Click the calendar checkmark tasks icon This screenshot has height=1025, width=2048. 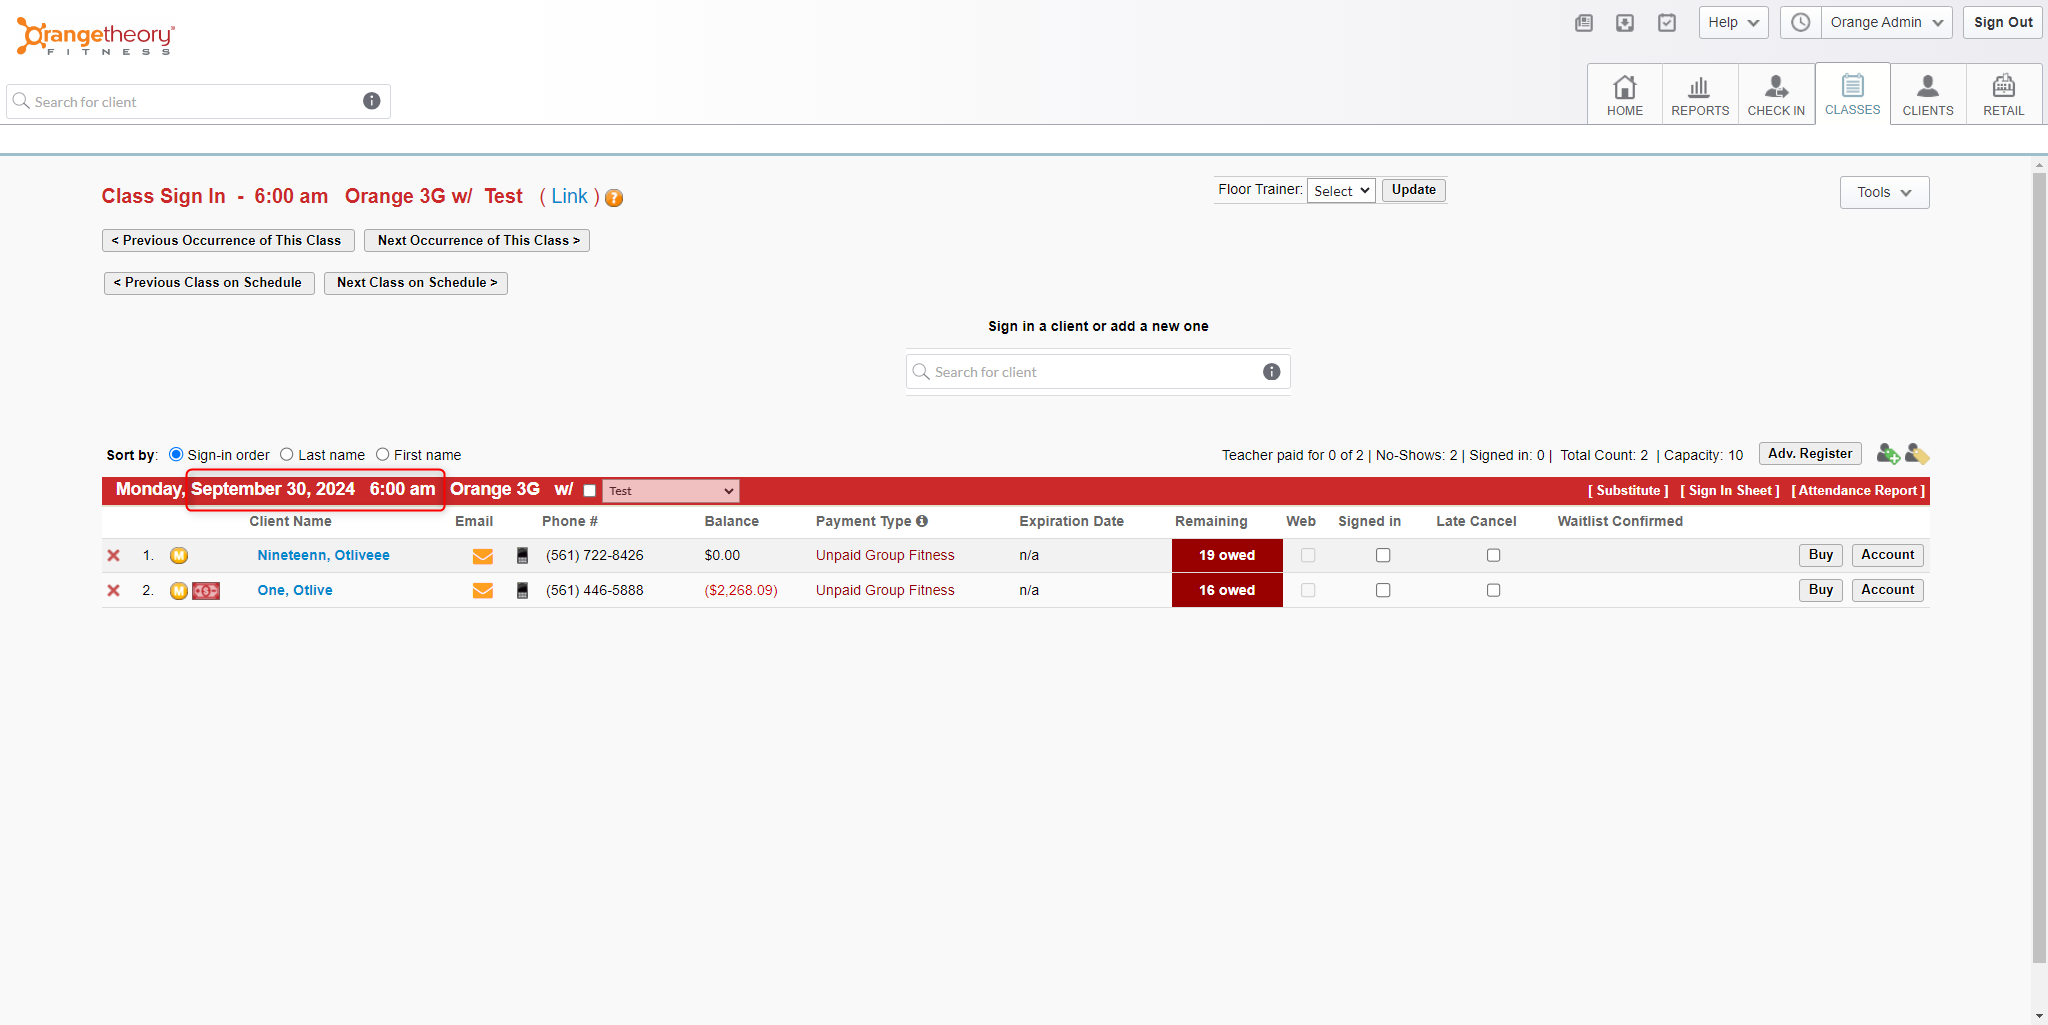pos(1667,23)
